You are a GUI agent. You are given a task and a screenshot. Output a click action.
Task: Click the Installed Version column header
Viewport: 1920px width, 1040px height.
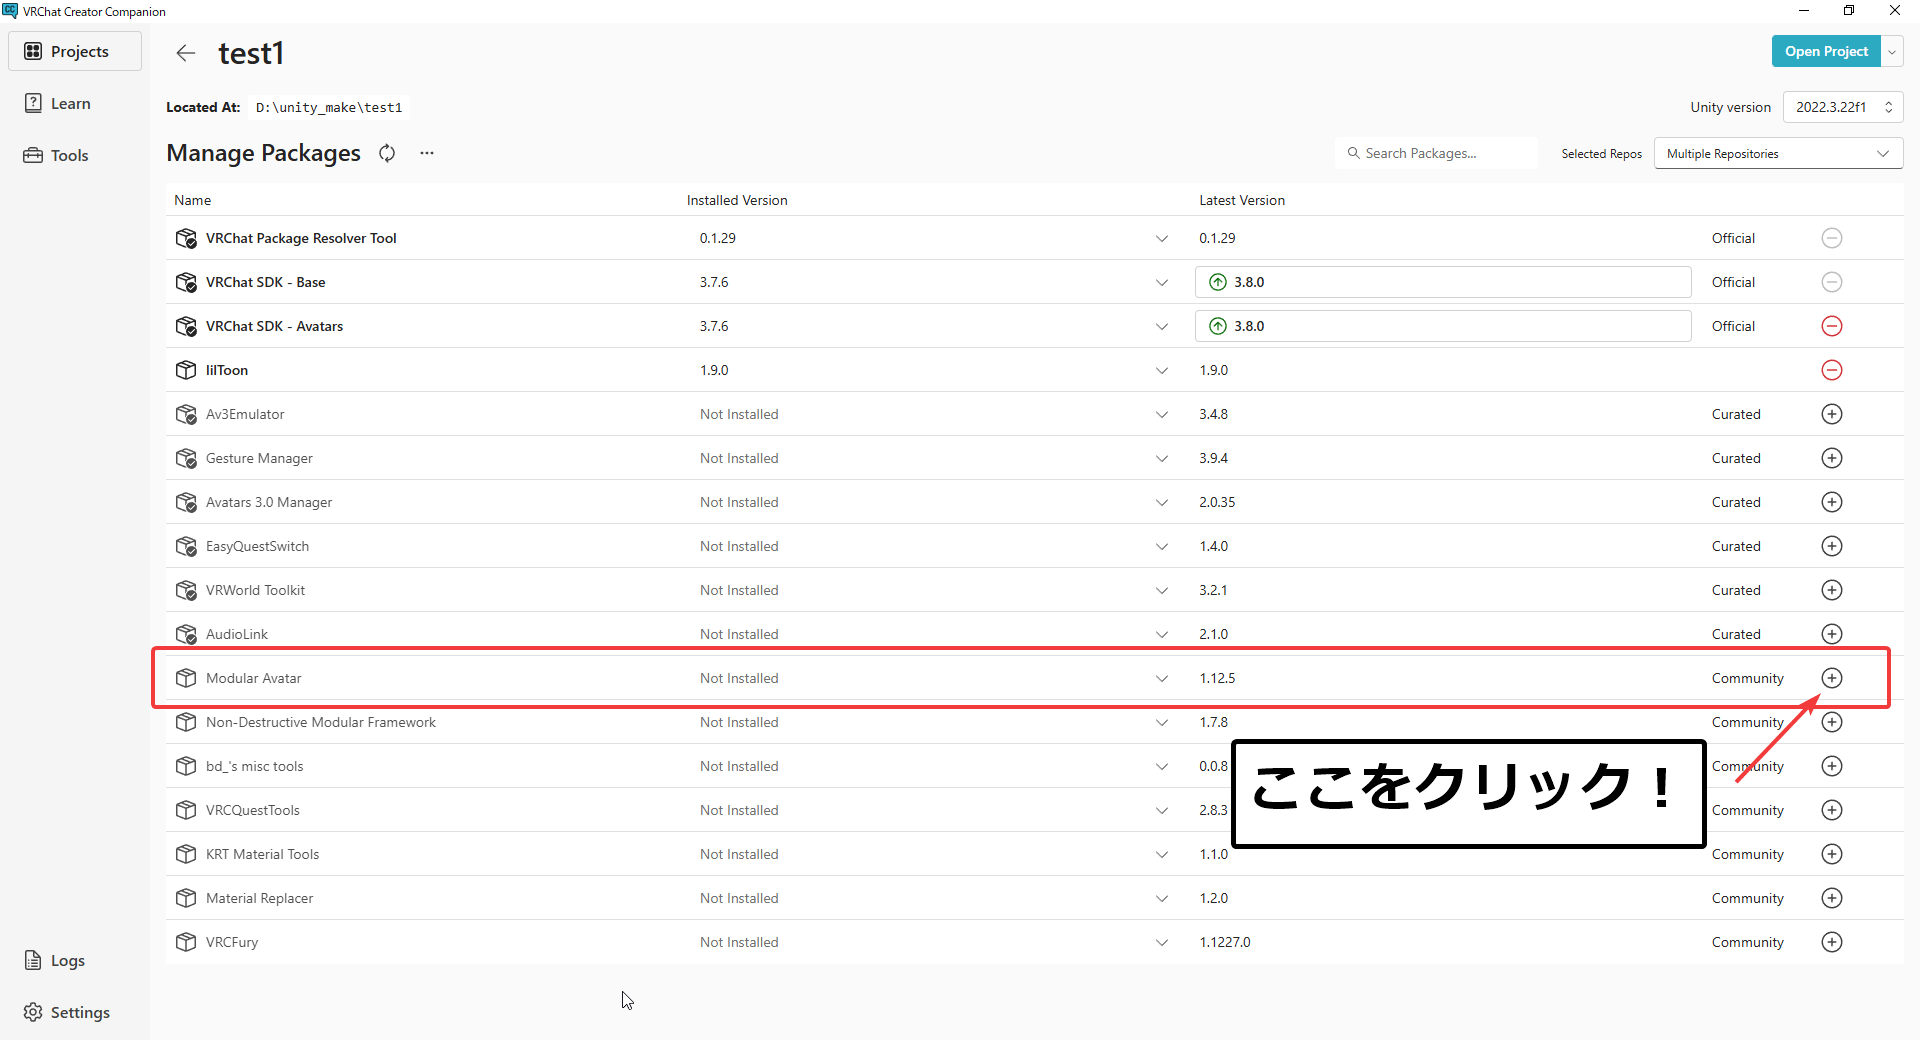(x=737, y=200)
